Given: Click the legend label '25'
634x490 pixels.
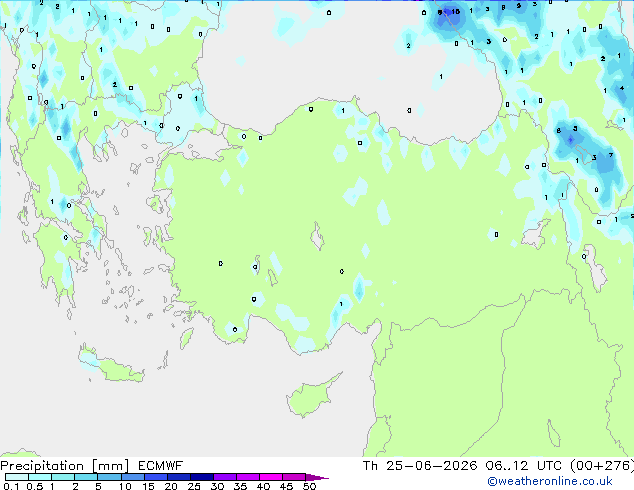Looking at the screenshot, I should (x=194, y=486).
